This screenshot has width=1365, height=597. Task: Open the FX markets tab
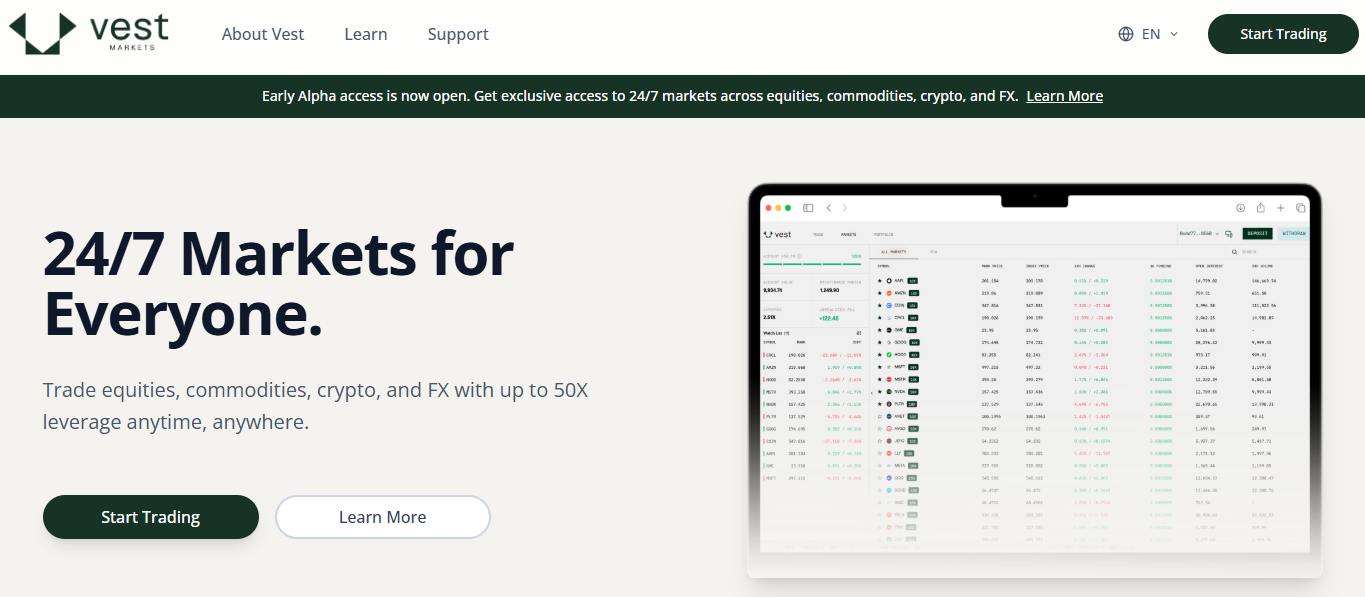coord(933,251)
